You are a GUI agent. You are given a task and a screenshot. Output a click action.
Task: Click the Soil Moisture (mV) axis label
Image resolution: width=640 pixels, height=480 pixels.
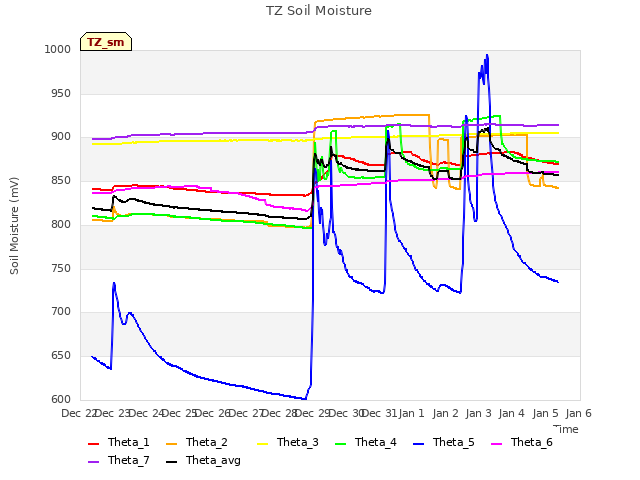coord(14,226)
